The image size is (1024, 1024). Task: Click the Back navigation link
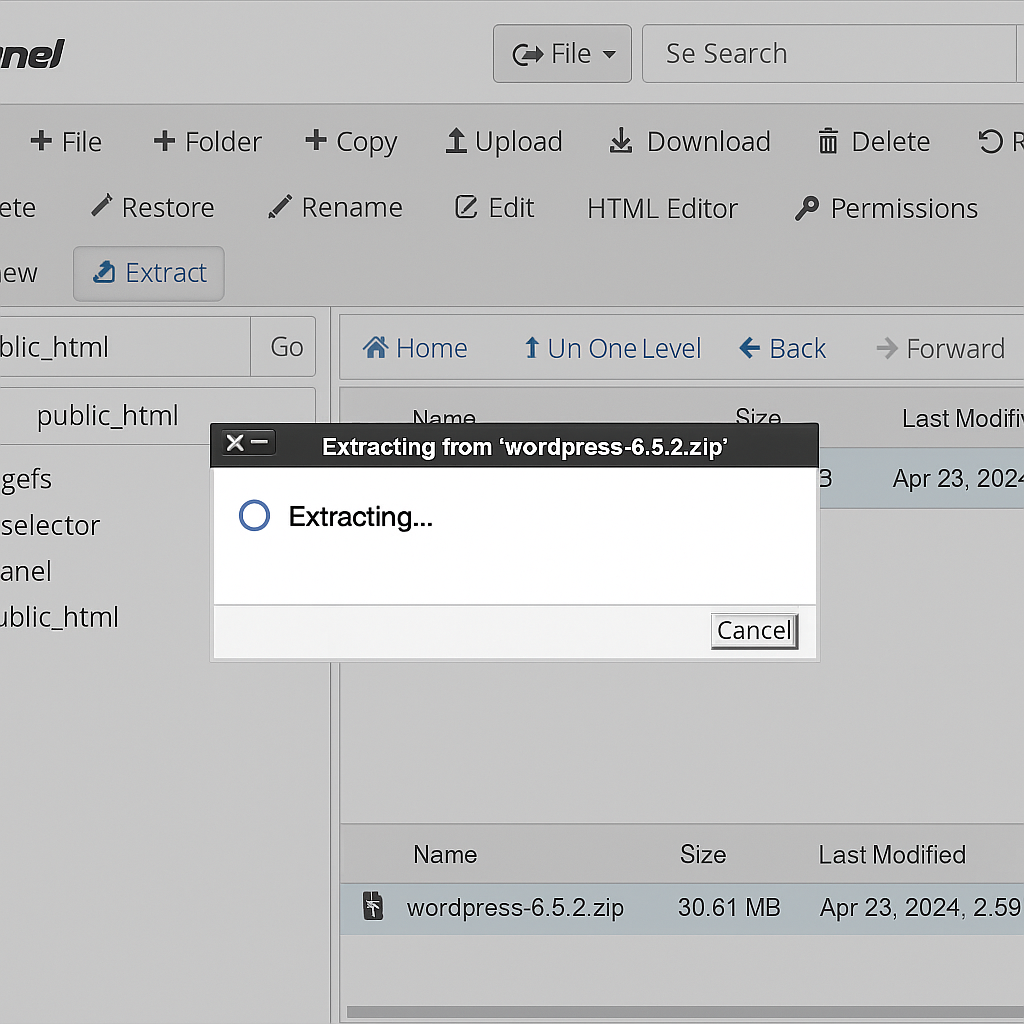pyautogui.click(x=782, y=348)
